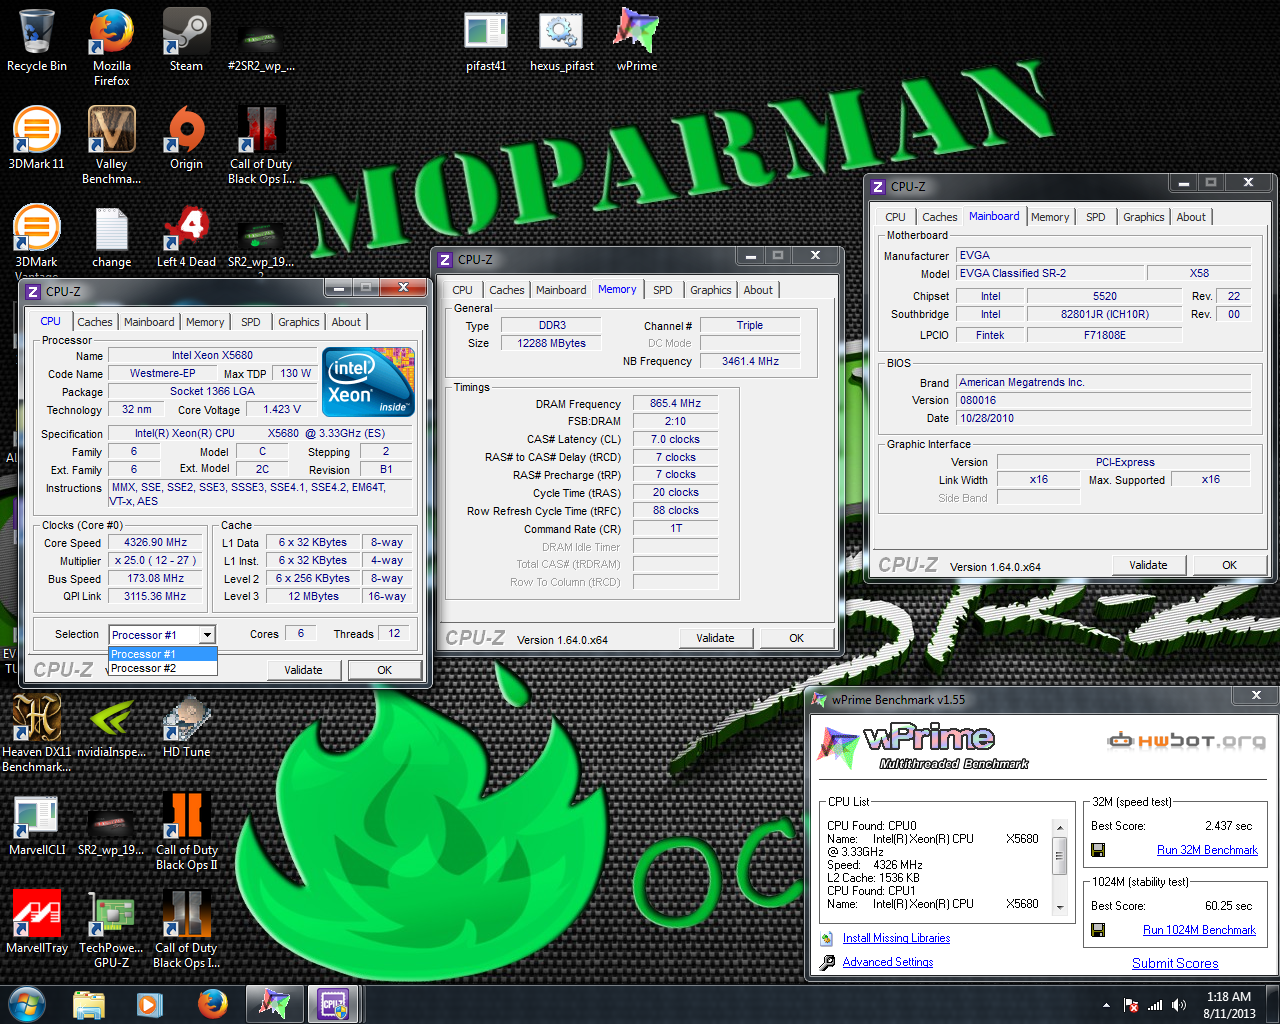The image size is (1280, 1024).
Task: Open the Left 4 Dead shortcut
Action: 186,236
